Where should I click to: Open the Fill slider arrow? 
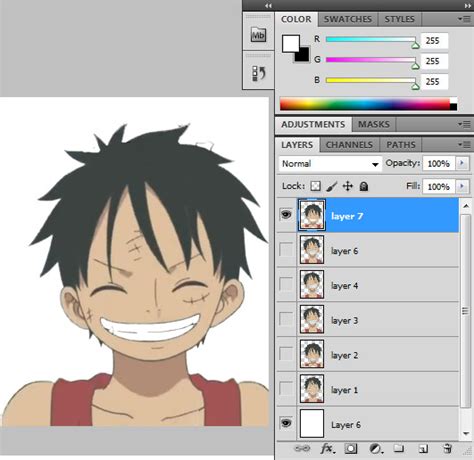pos(462,186)
